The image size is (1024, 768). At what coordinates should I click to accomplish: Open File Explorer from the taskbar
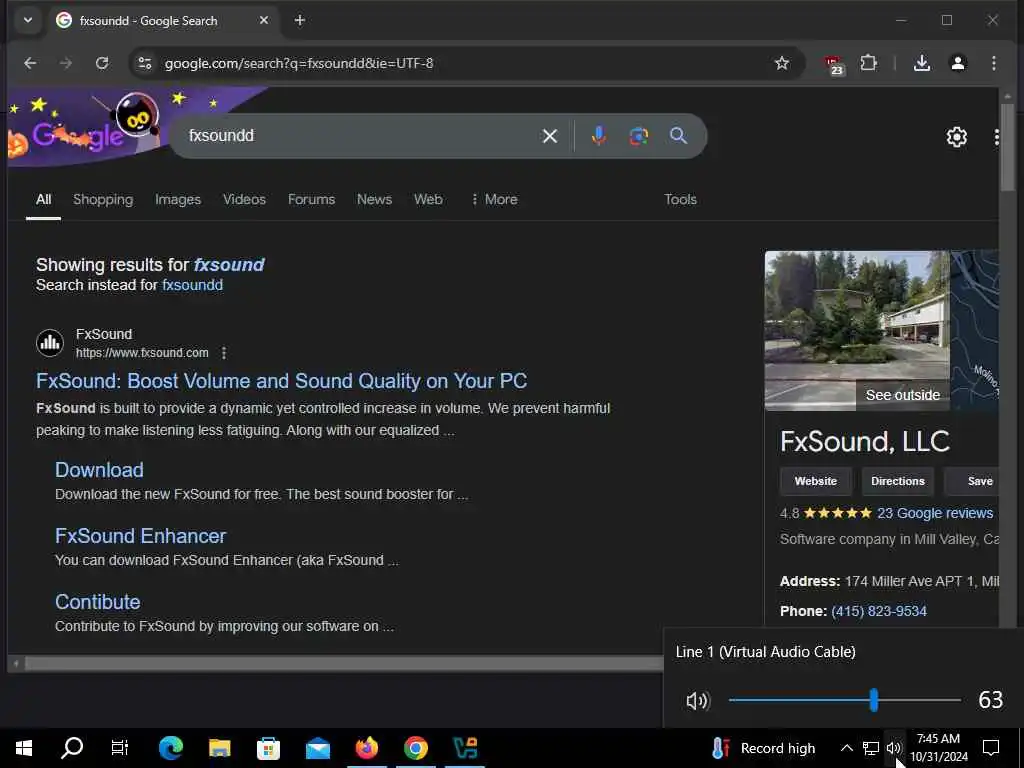[x=219, y=748]
